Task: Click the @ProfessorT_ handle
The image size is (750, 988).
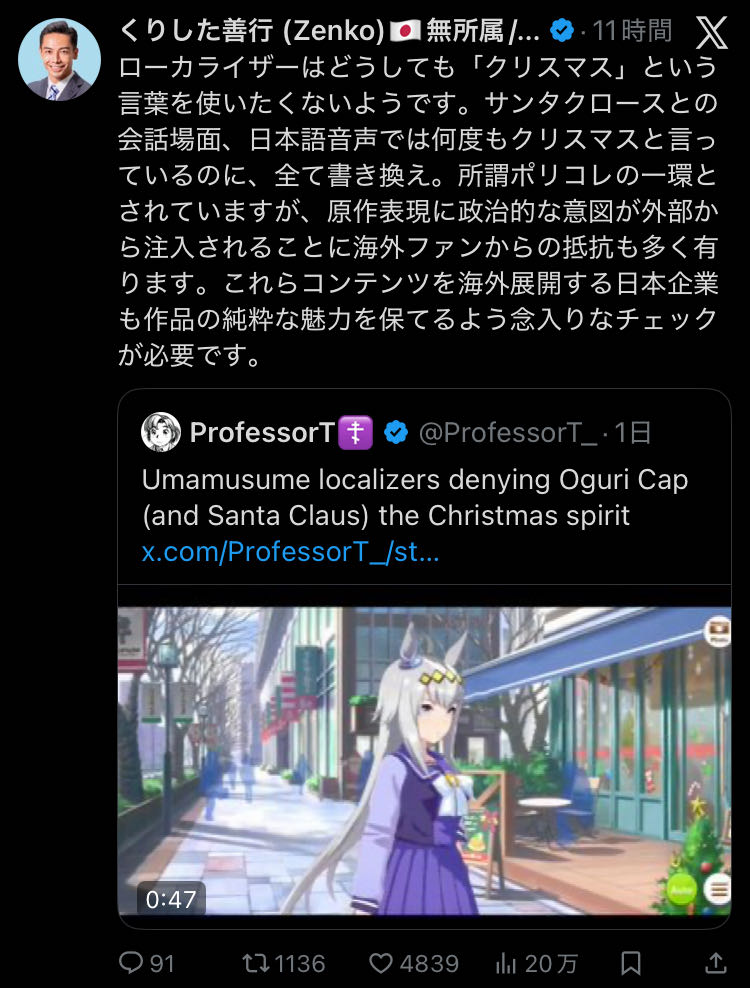Action: [507, 432]
